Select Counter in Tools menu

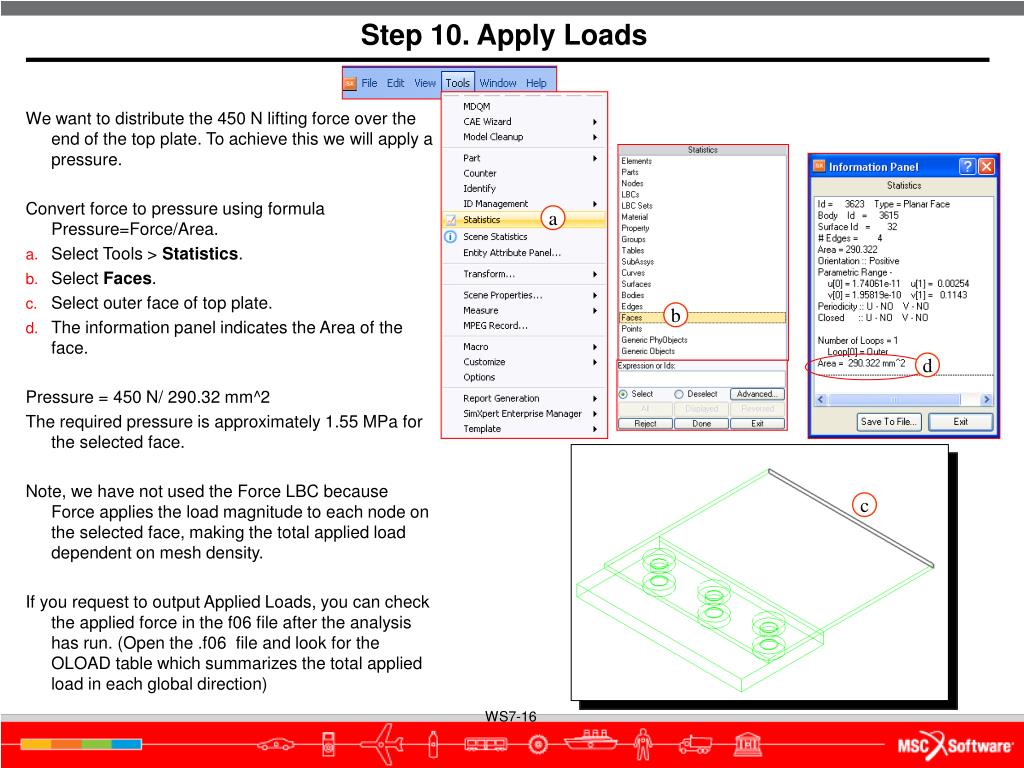point(480,173)
